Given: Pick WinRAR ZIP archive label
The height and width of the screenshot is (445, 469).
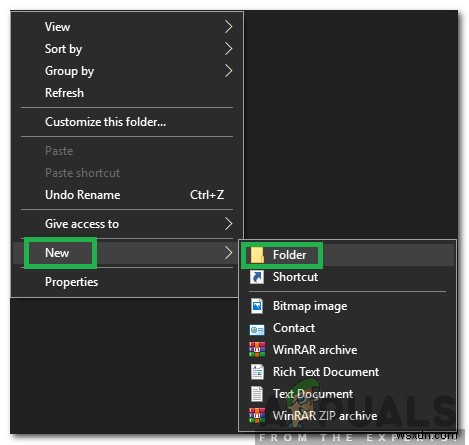Looking at the screenshot, I should 325,416.
